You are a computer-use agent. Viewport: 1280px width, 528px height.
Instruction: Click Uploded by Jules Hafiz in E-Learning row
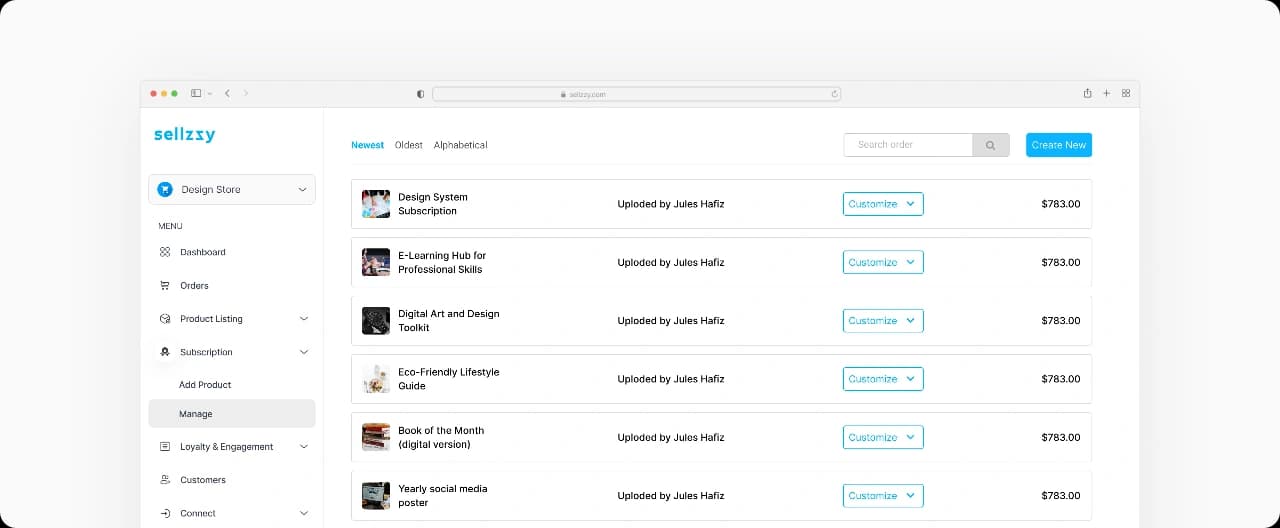[671, 262]
